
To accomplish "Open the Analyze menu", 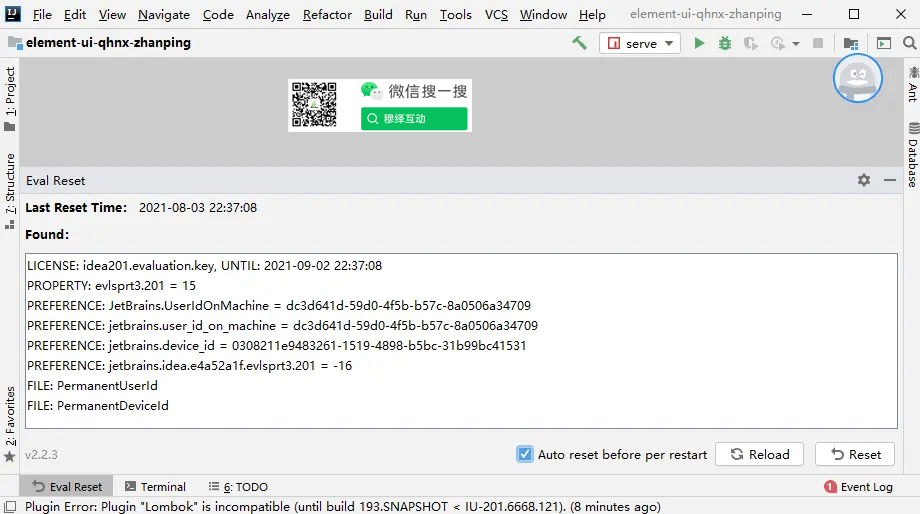I will point(268,14).
